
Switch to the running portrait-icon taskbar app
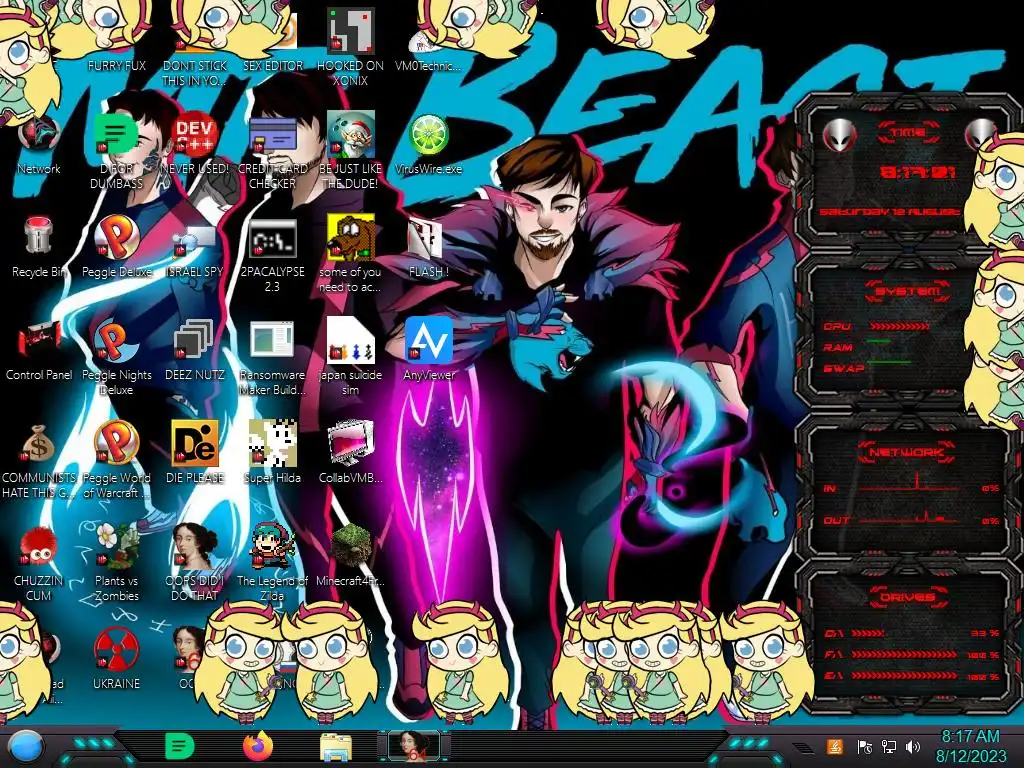point(413,746)
